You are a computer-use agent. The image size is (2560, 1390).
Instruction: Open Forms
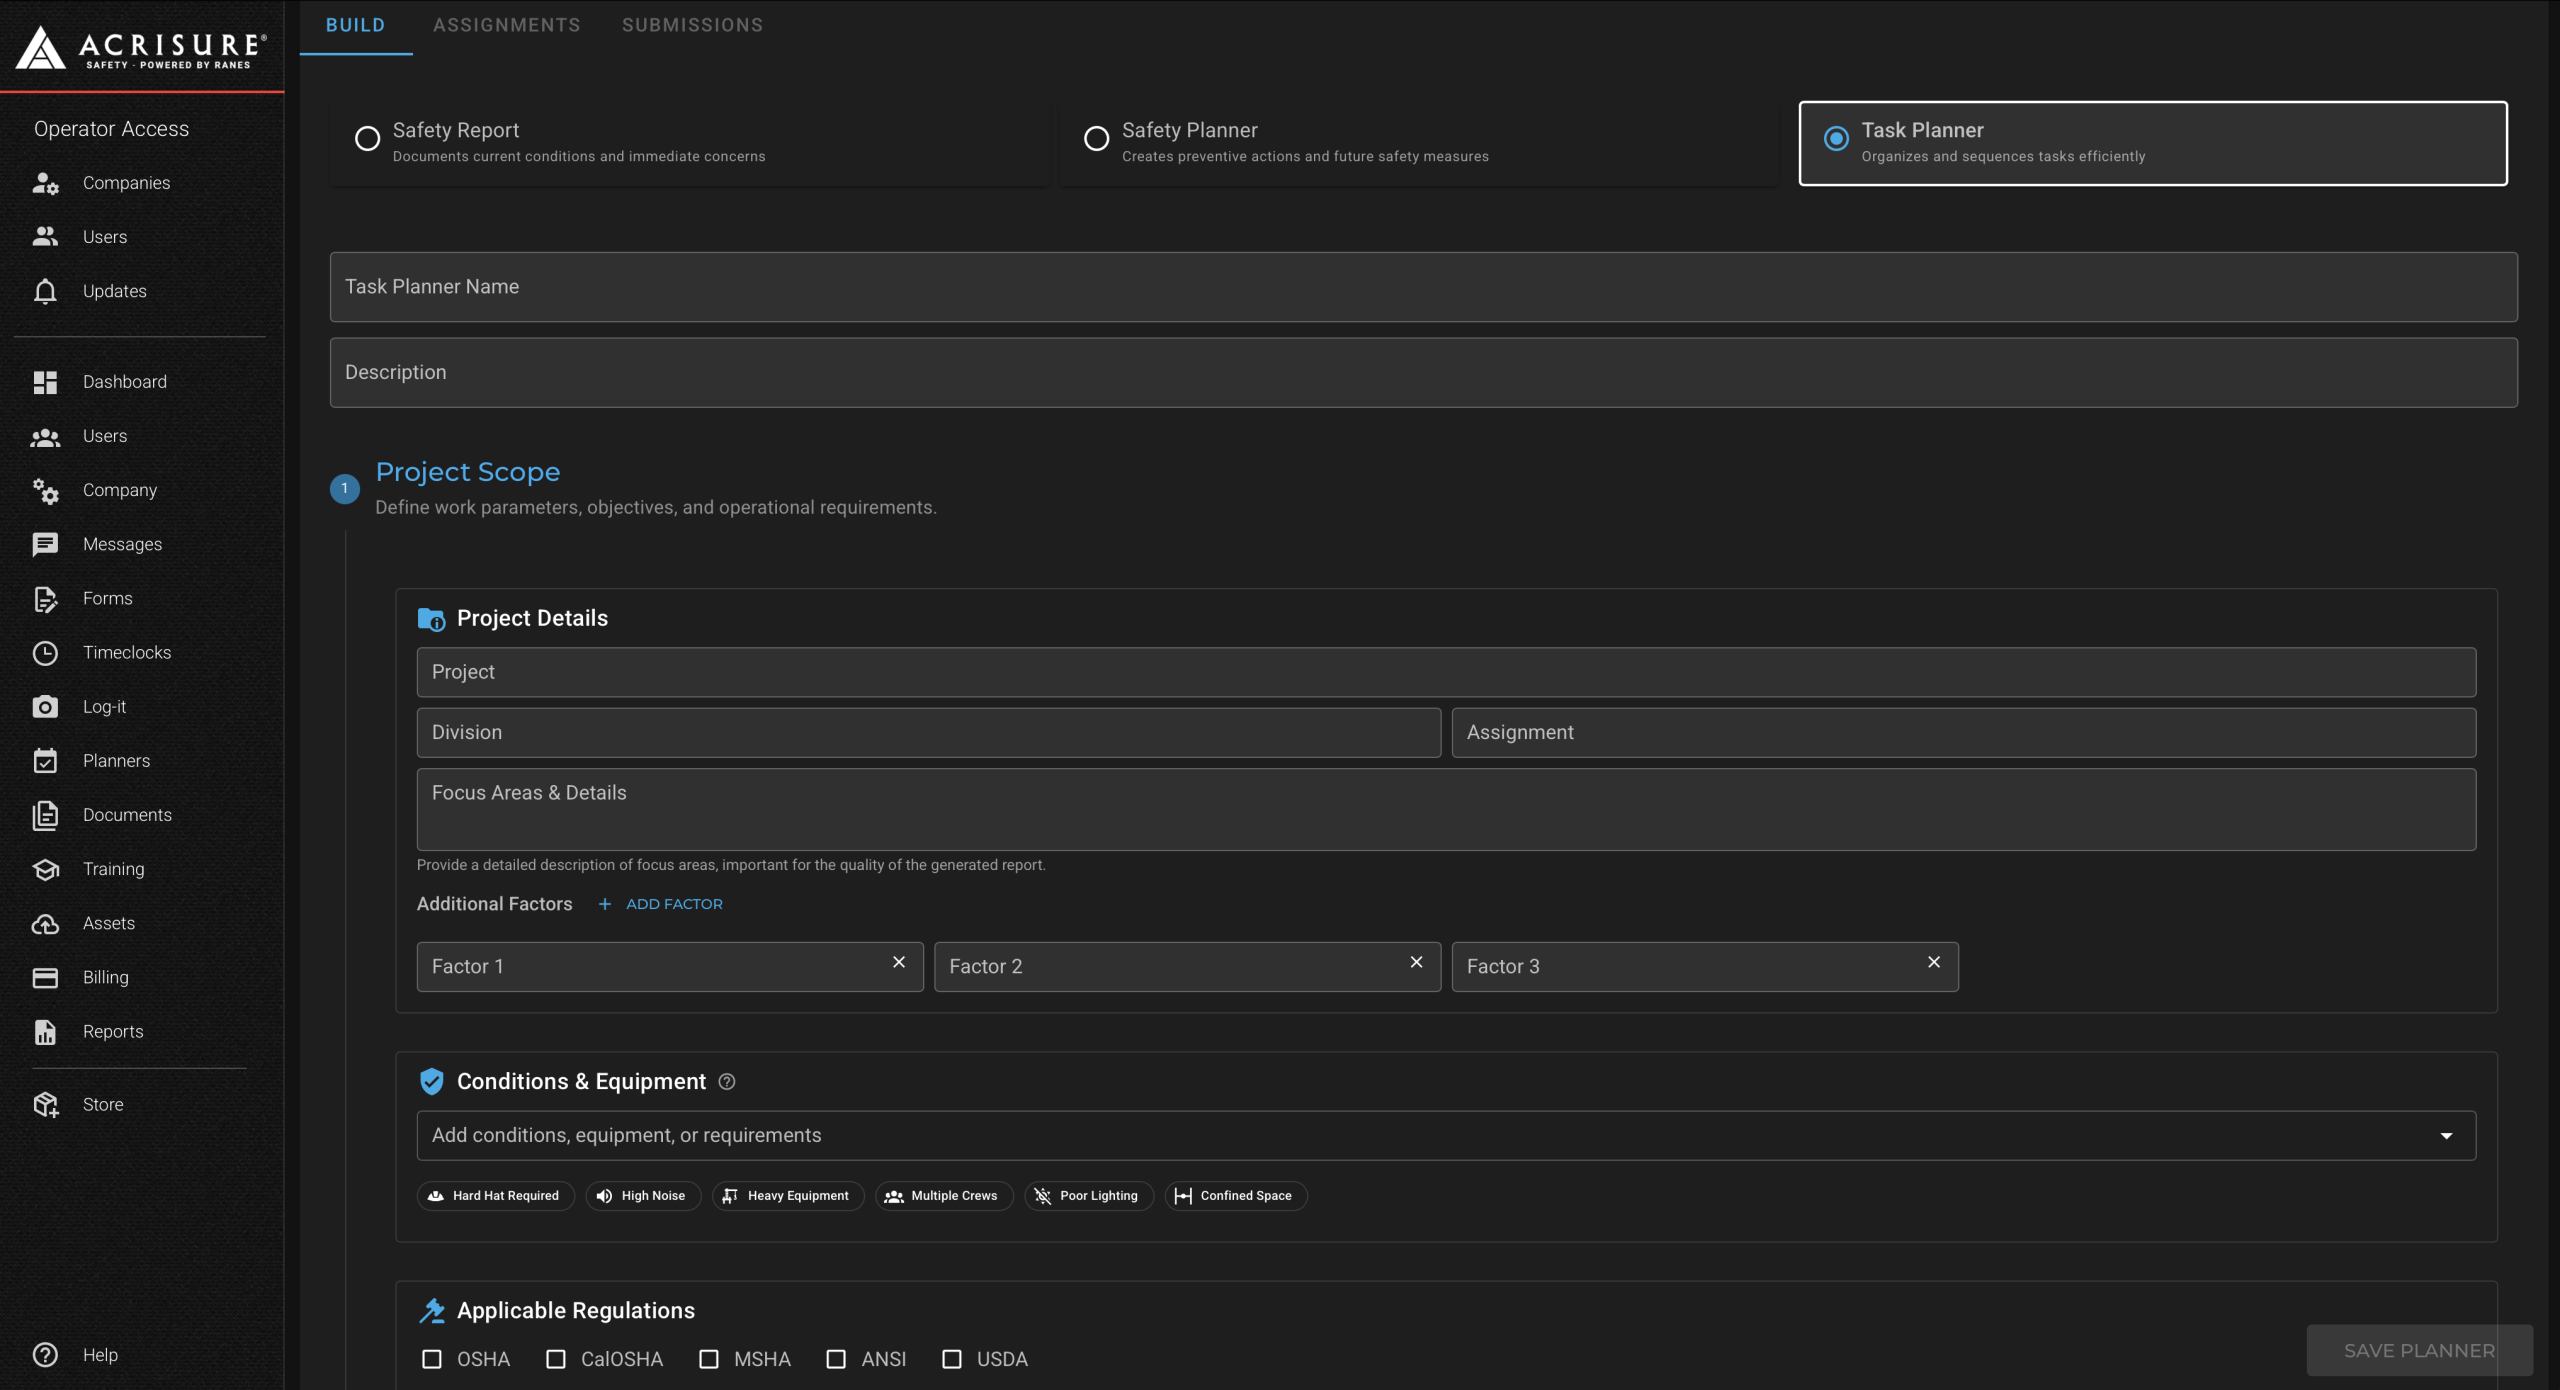tap(107, 598)
